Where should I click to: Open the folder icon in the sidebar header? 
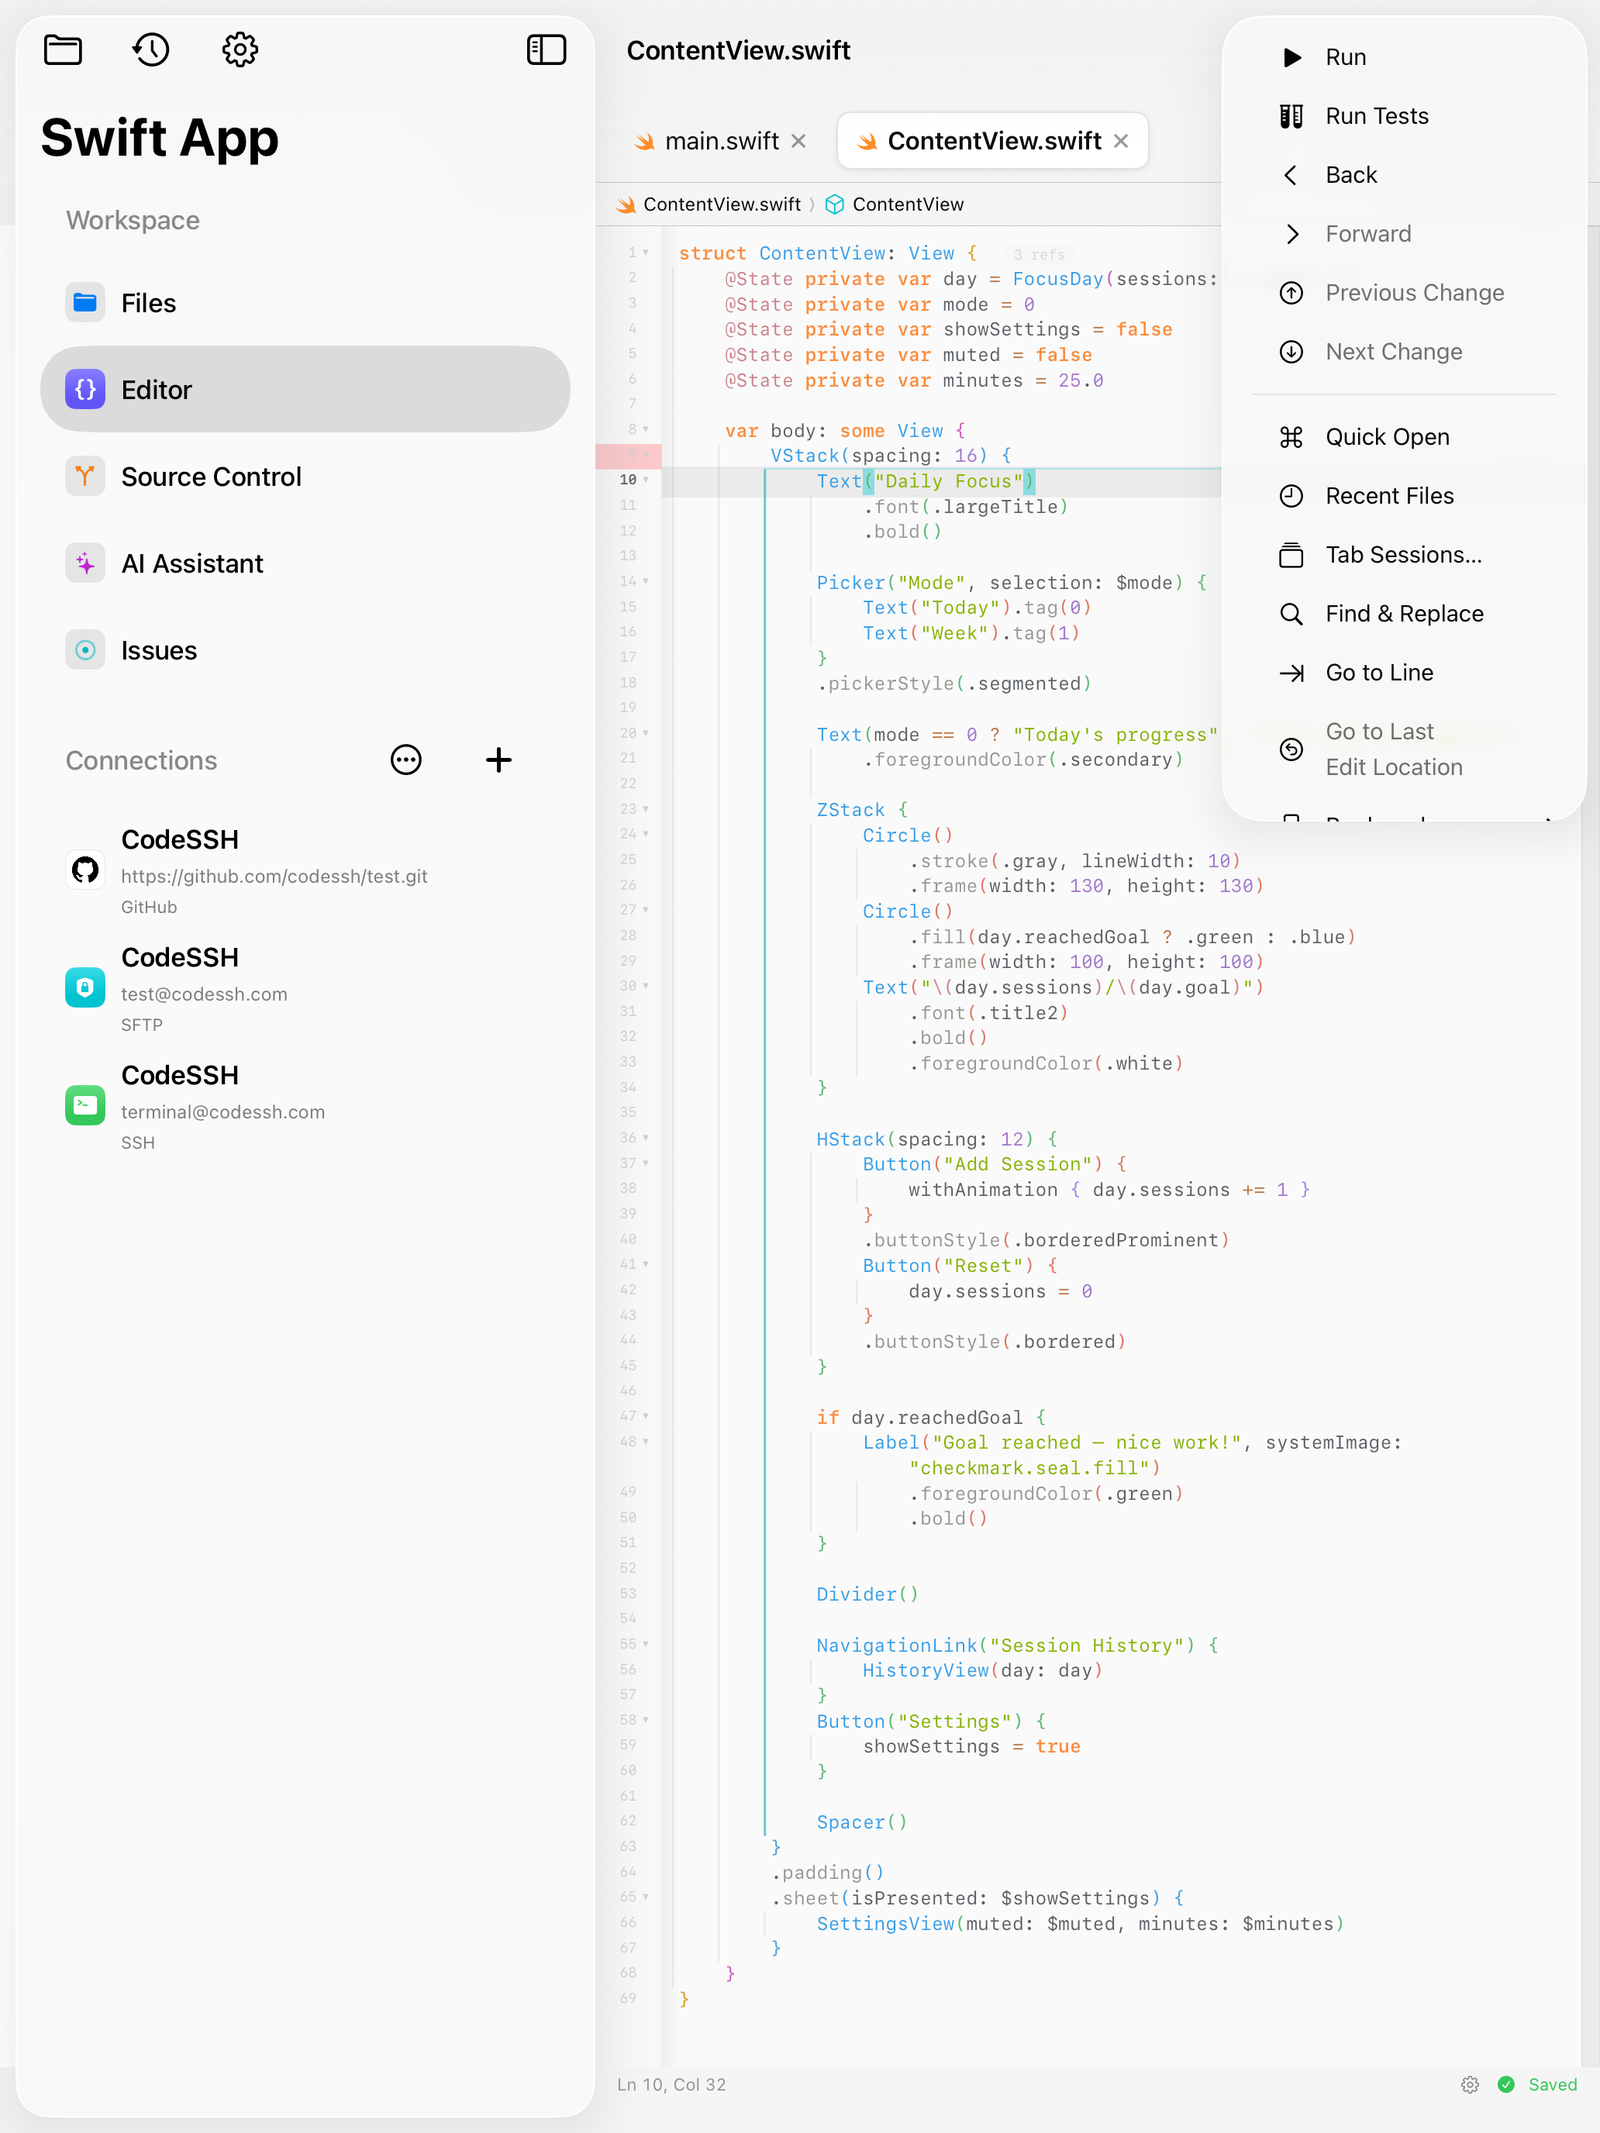tap(63, 49)
